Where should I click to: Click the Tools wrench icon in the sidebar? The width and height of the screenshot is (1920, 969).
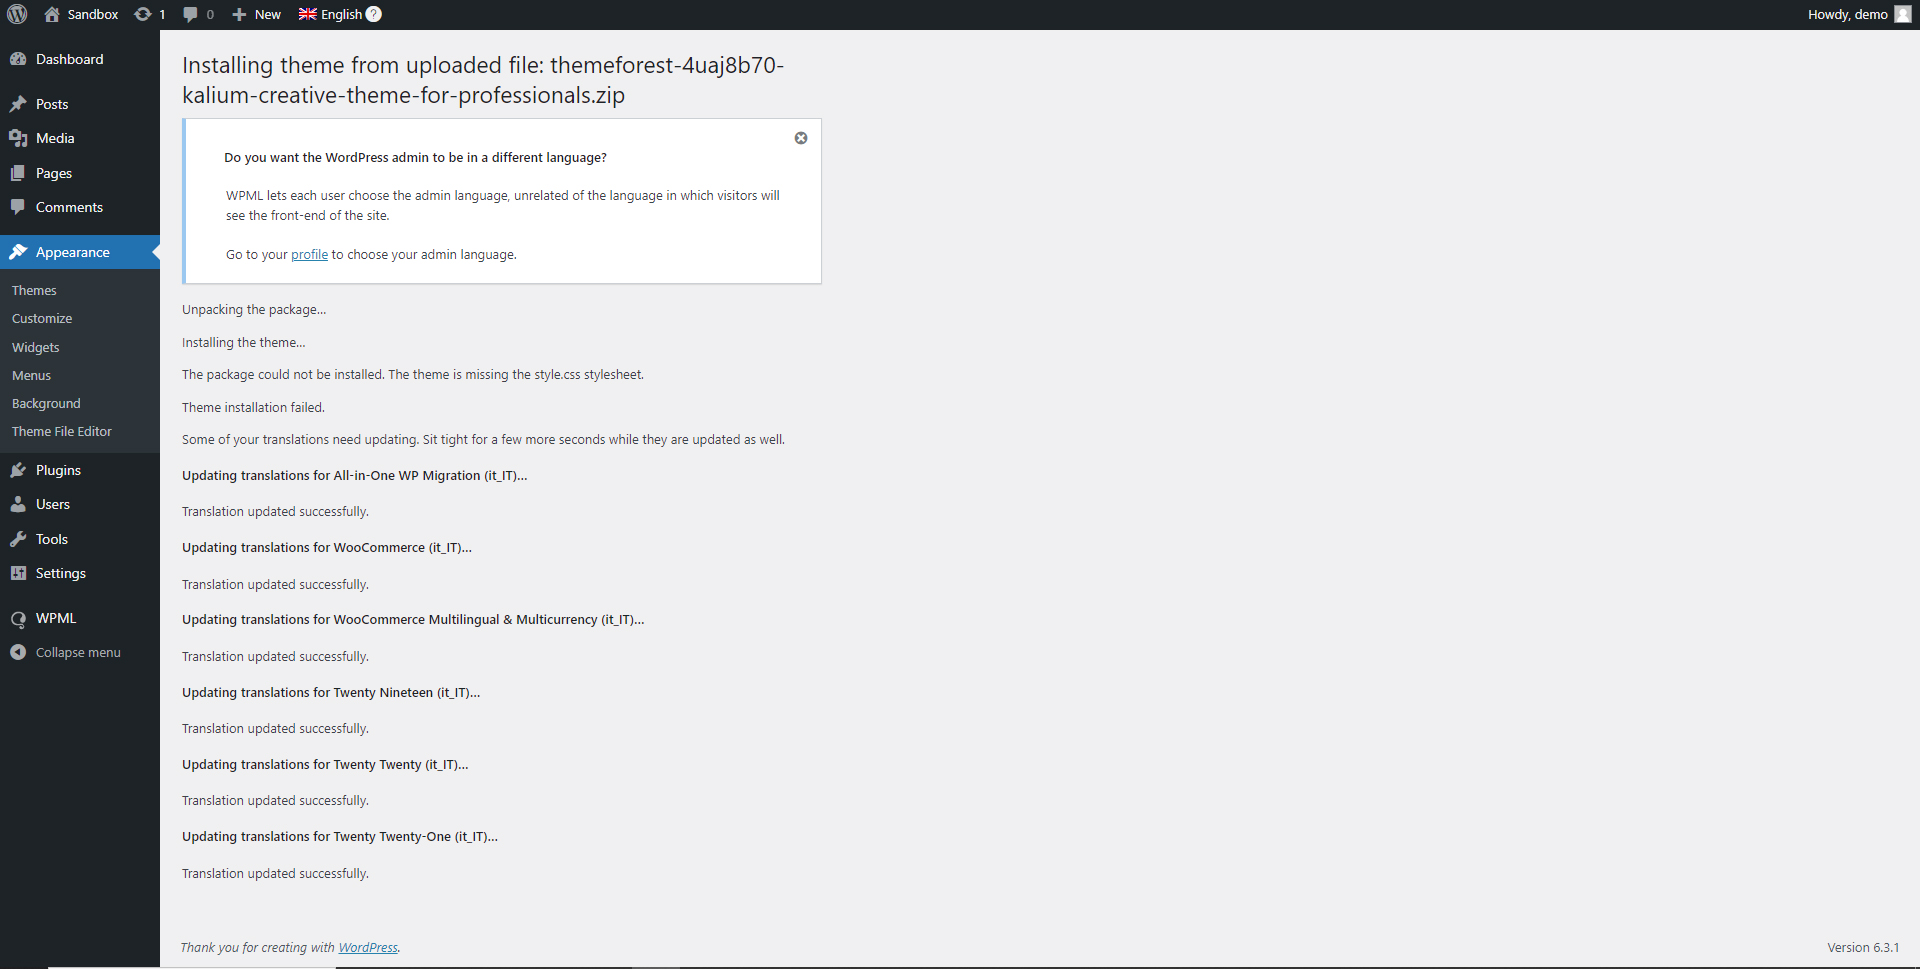pyautogui.click(x=18, y=539)
